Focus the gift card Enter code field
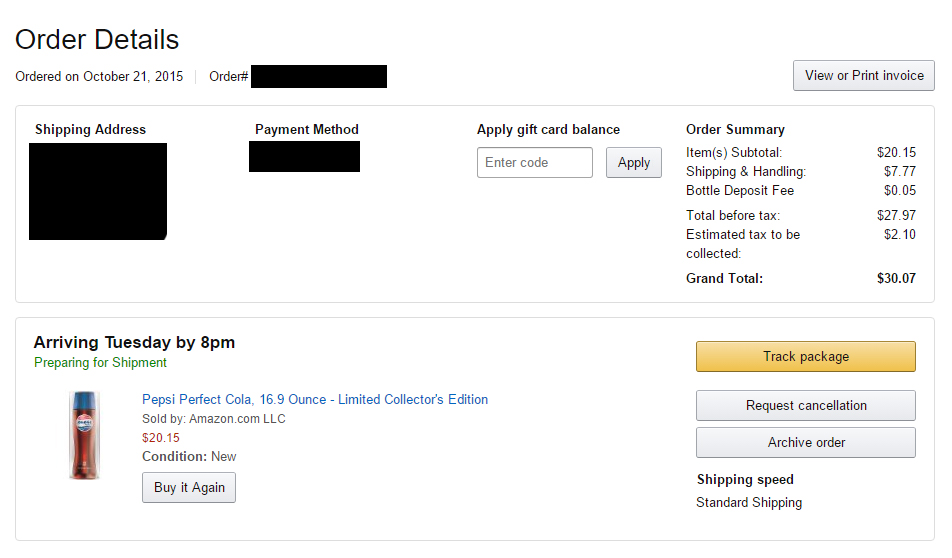The width and height of the screenshot is (952, 558). (534, 163)
